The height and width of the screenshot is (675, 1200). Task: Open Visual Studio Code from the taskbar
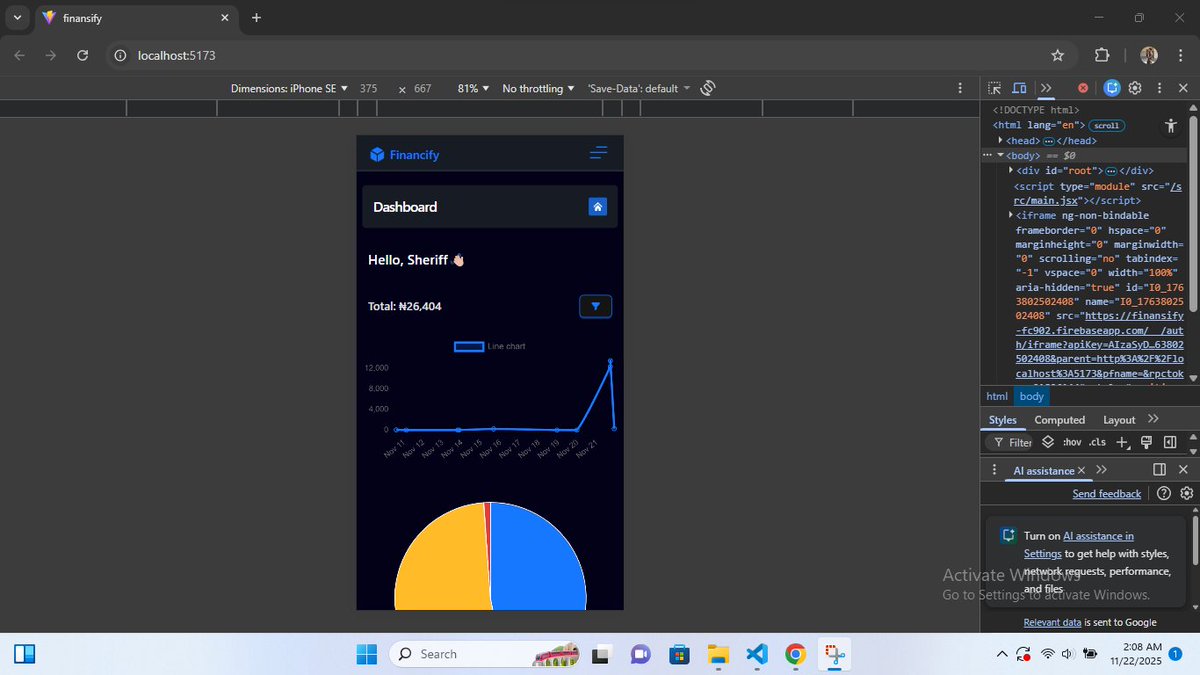(x=756, y=654)
